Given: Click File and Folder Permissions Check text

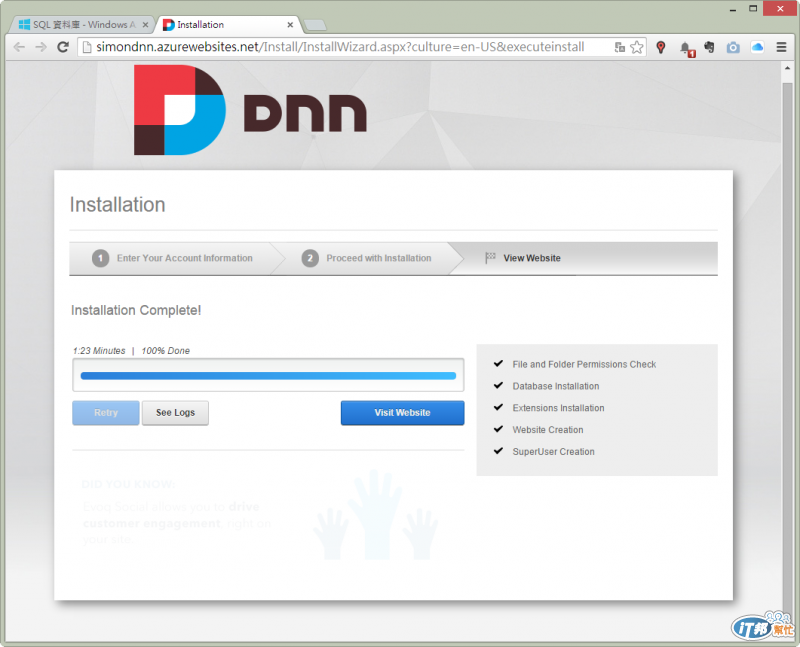Looking at the screenshot, I should click(584, 364).
